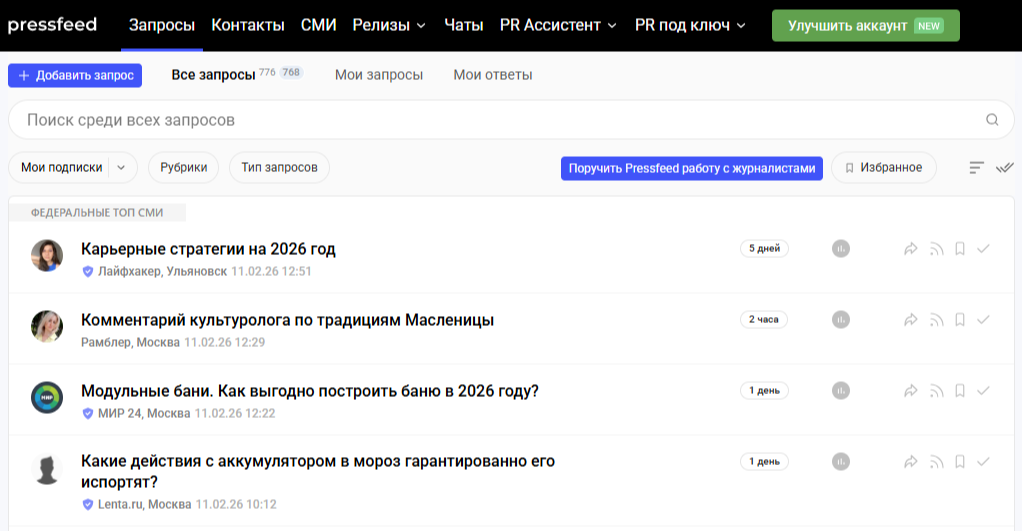
Task: Click the pressfeed logo
Action: [x=52, y=25]
